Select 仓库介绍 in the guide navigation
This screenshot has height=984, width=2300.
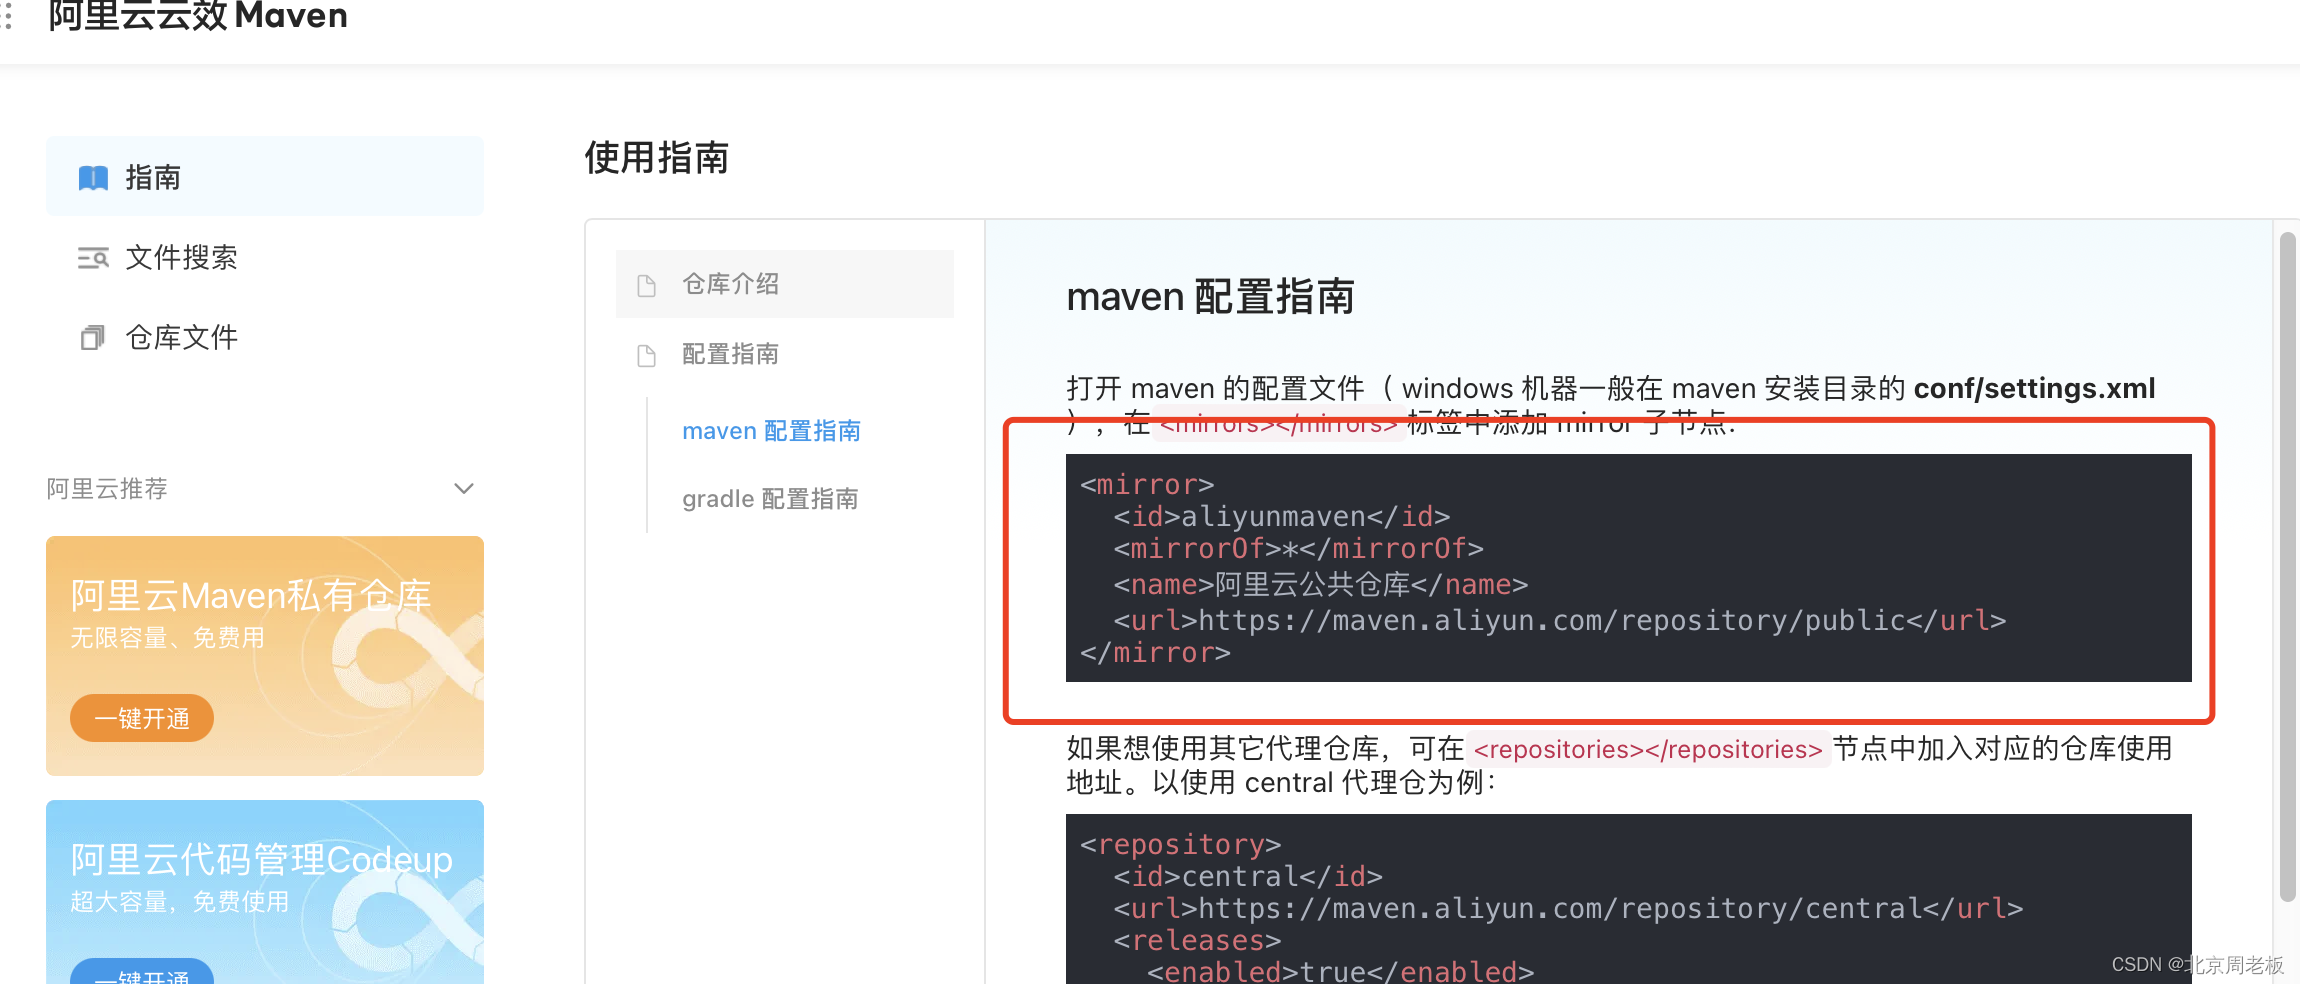pyautogui.click(x=785, y=284)
